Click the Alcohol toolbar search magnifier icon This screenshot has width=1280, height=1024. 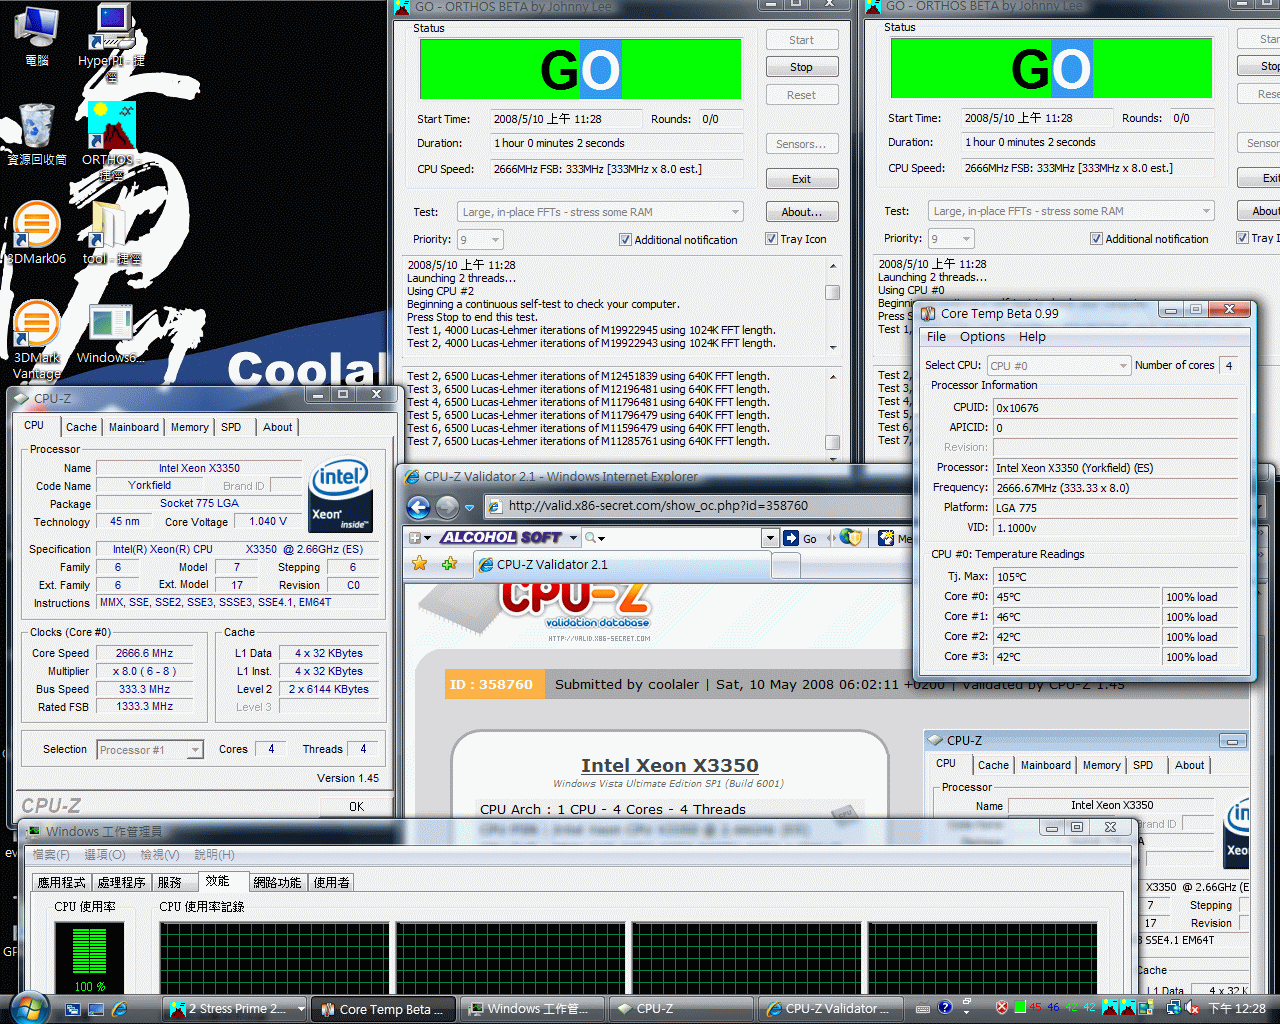click(x=590, y=538)
